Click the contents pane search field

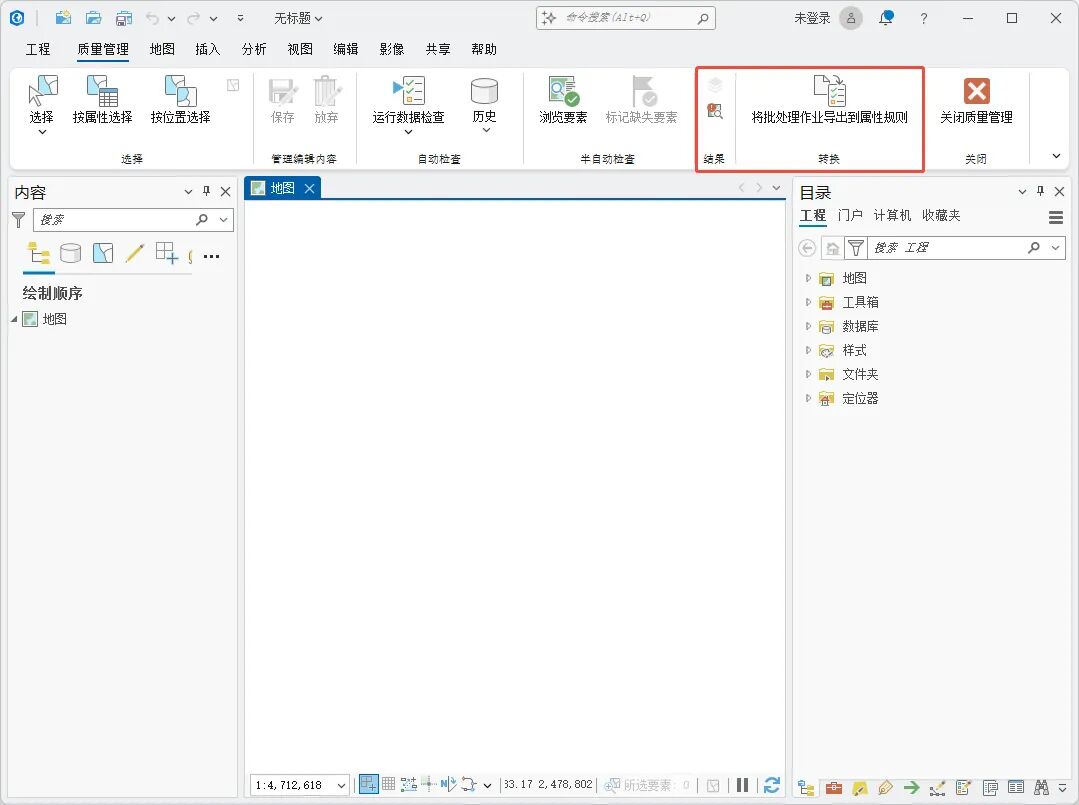[x=133, y=219]
